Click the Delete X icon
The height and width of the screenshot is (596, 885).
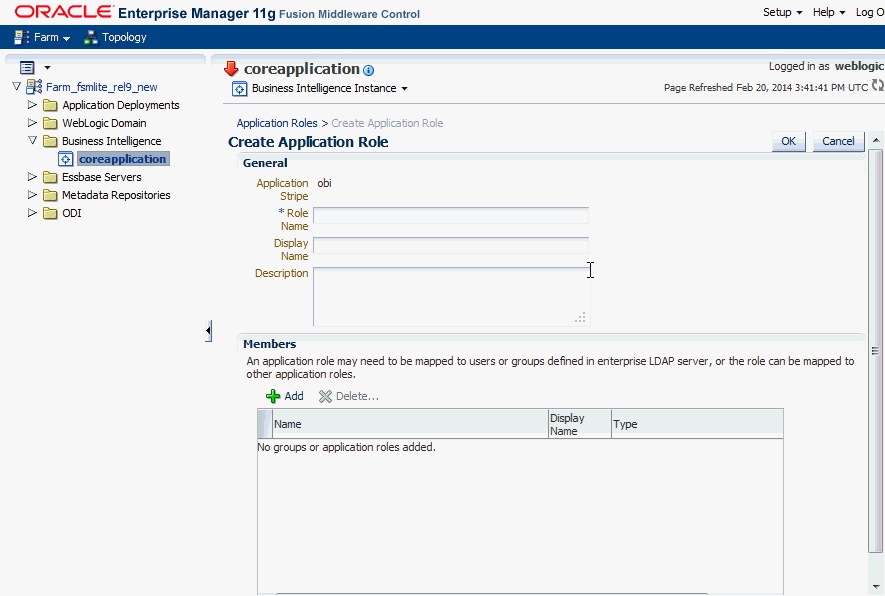tap(325, 396)
